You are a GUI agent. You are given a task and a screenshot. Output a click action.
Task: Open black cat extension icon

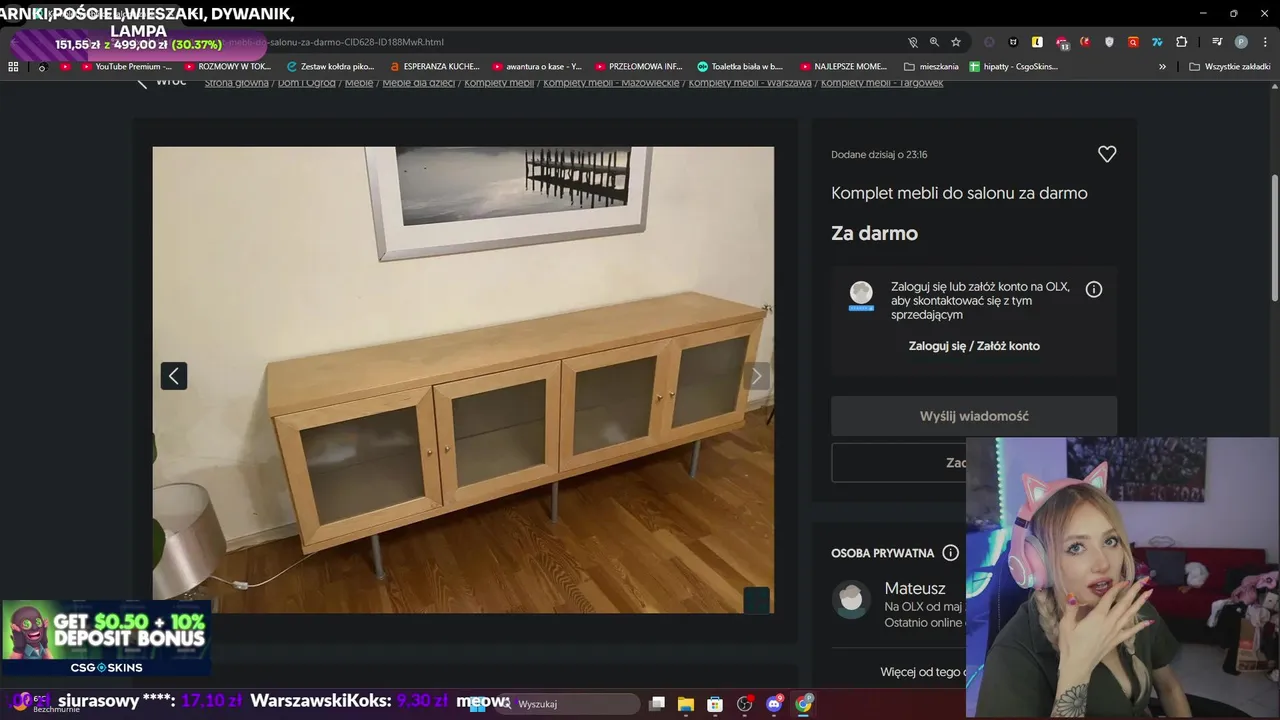coord(1013,42)
